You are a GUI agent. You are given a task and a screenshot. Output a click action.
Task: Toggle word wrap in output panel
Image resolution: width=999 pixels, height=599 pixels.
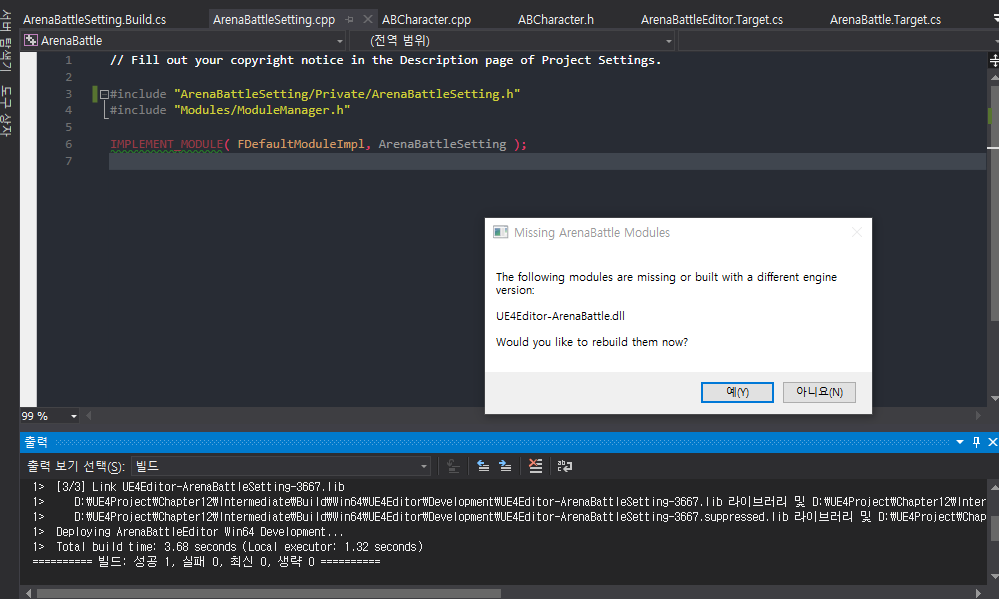pyautogui.click(x=564, y=466)
